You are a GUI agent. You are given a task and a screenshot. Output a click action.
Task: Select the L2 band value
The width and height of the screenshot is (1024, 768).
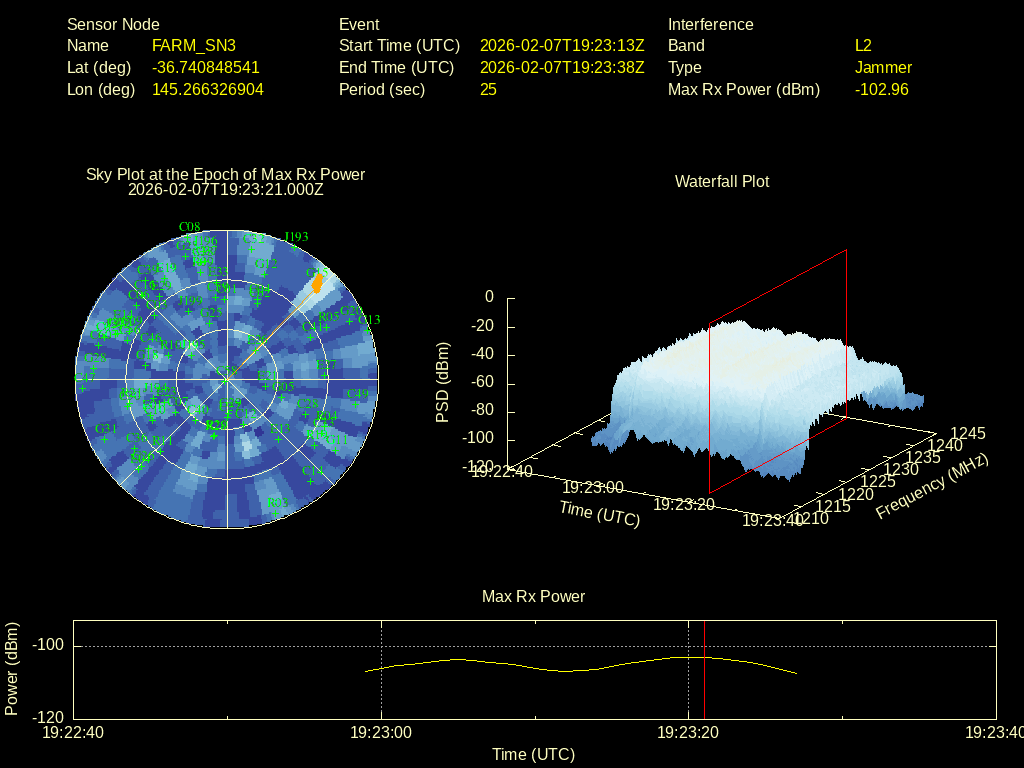click(x=863, y=45)
